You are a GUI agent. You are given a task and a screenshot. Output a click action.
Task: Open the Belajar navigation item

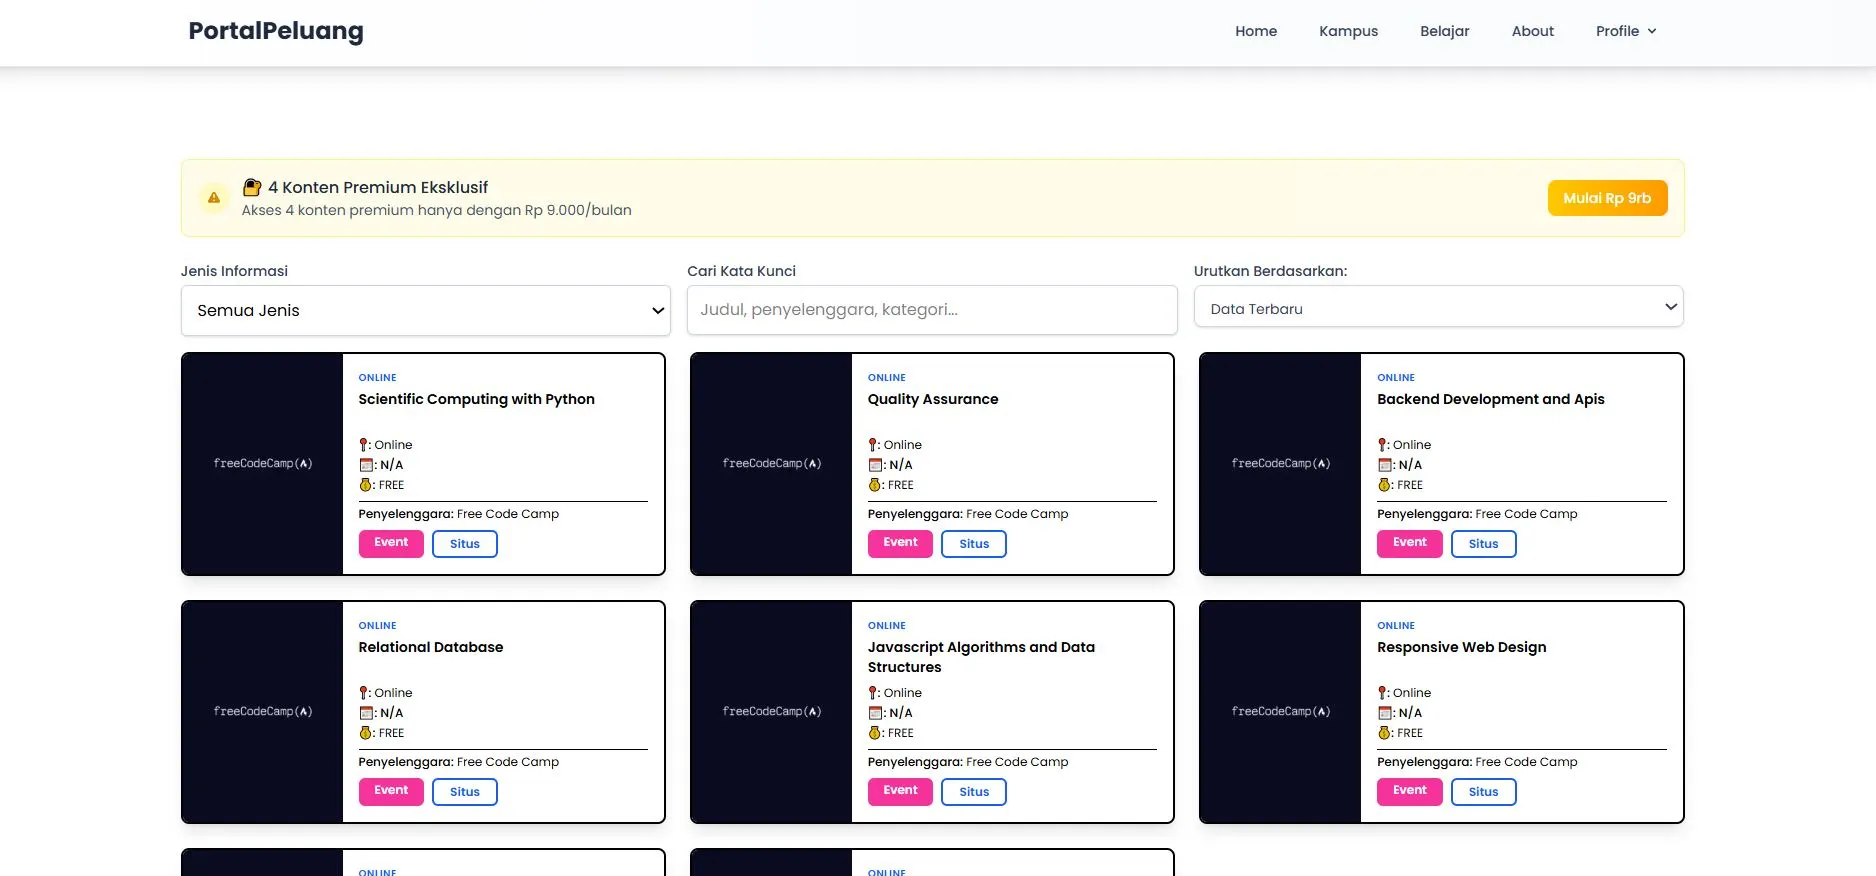click(x=1445, y=31)
